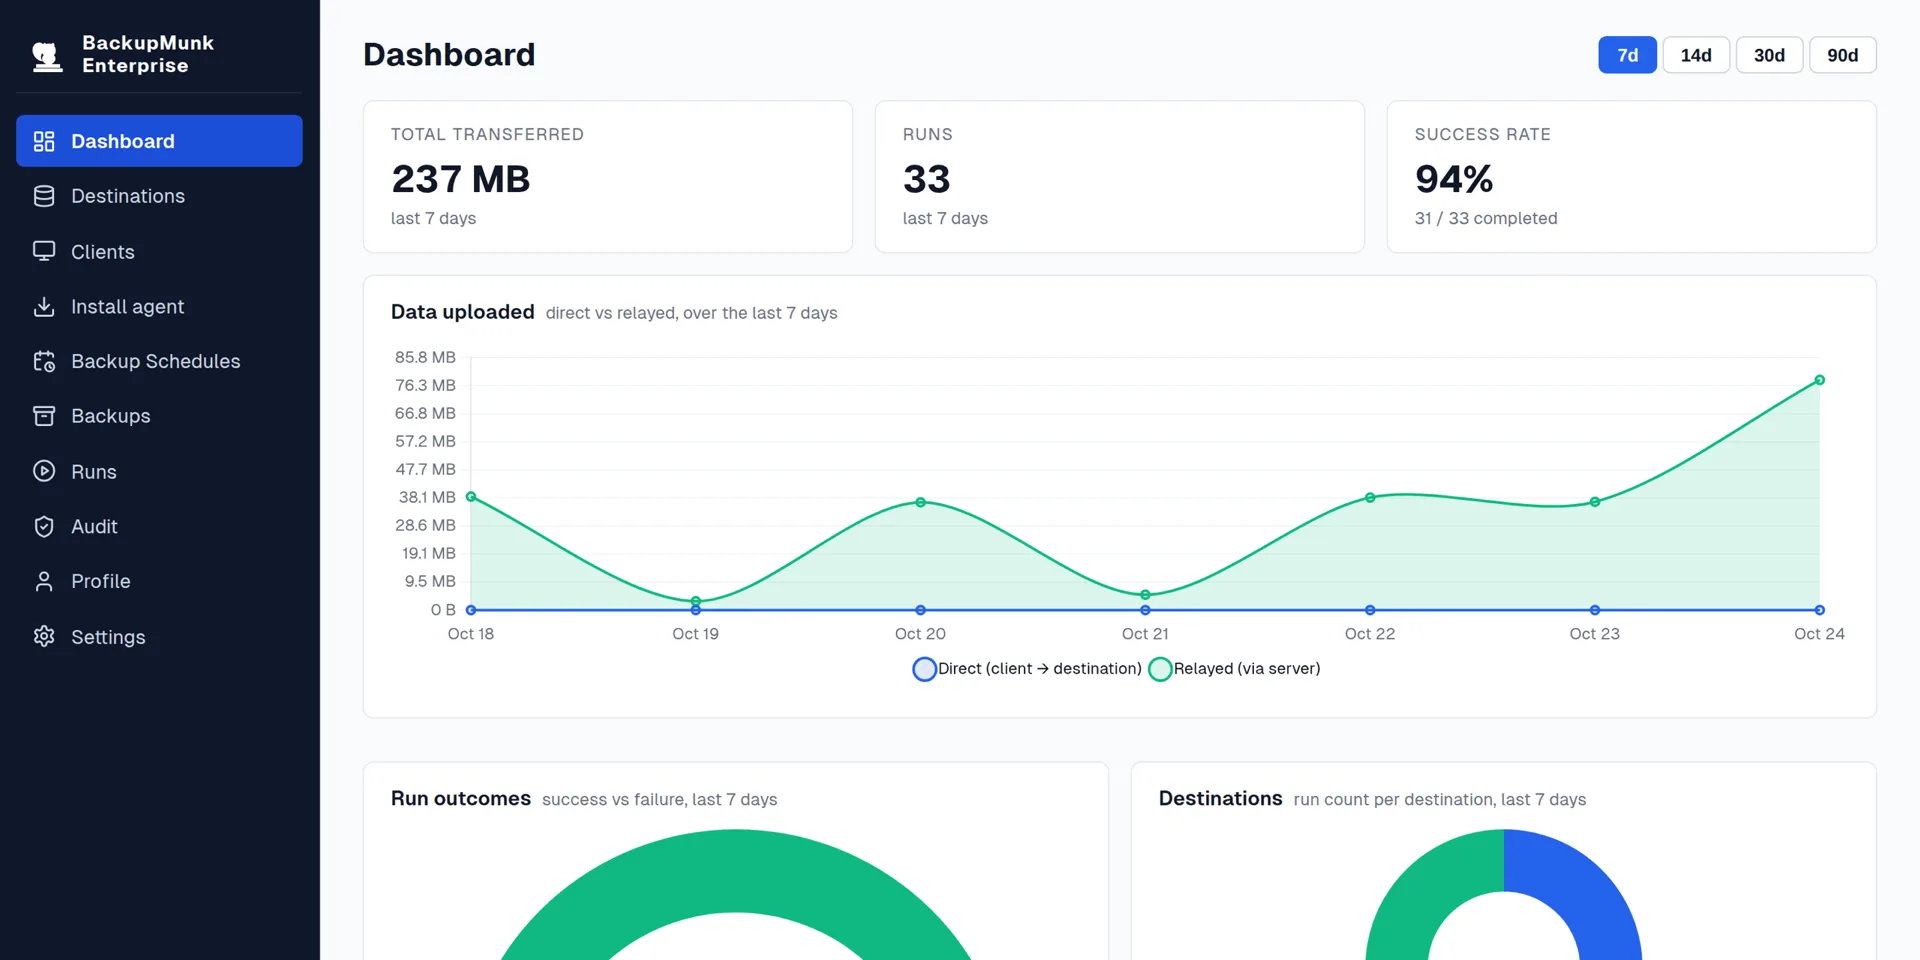Click the Direct data point on Oct 21
Viewport: 1920px width, 960px height.
click(x=1145, y=610)
